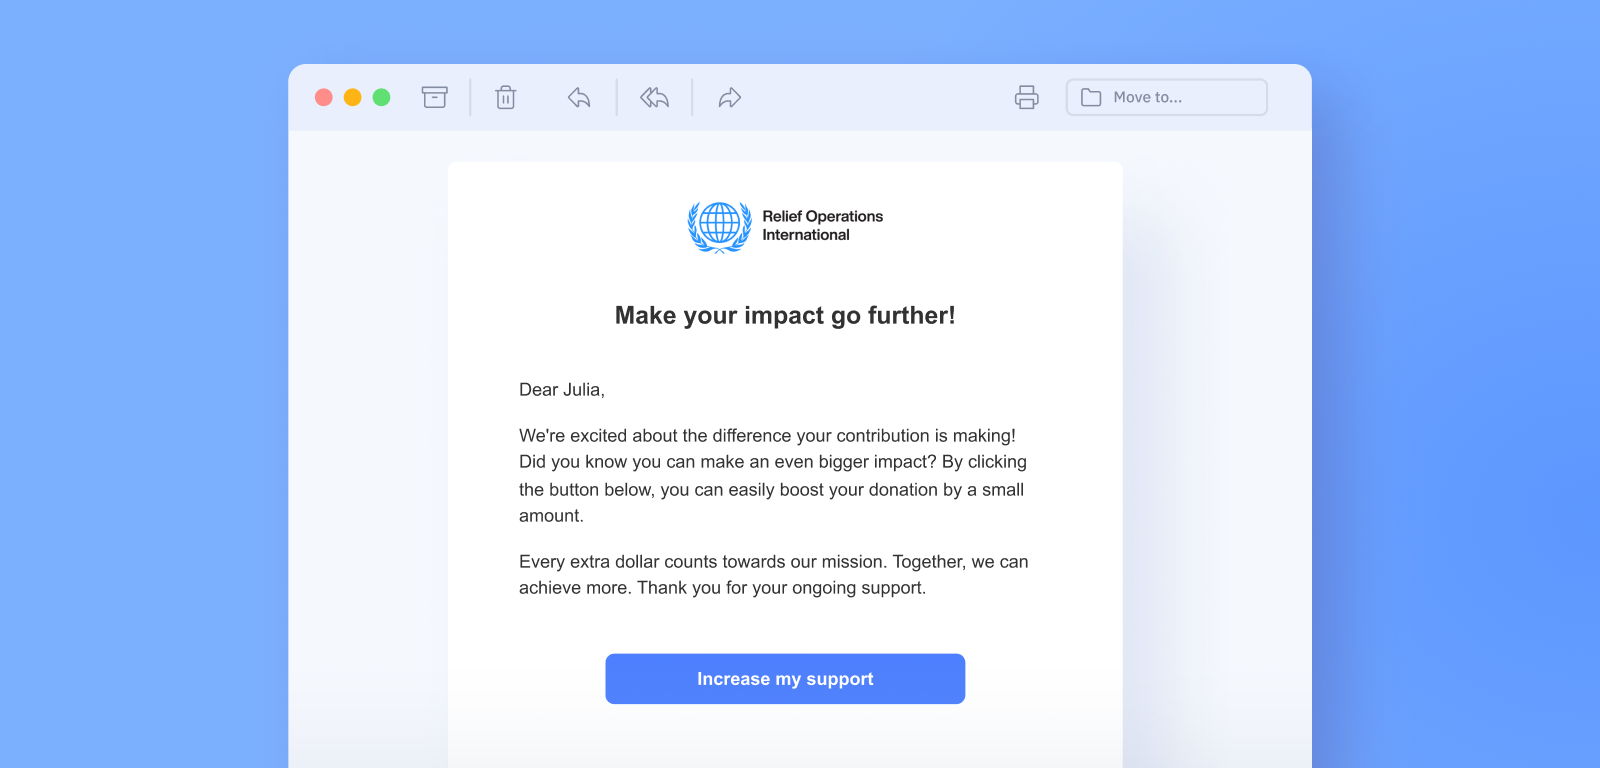Click the blank white area below the button
Image resolution: width=1600 pixels, height=768 pixels.
click(785, 738)
